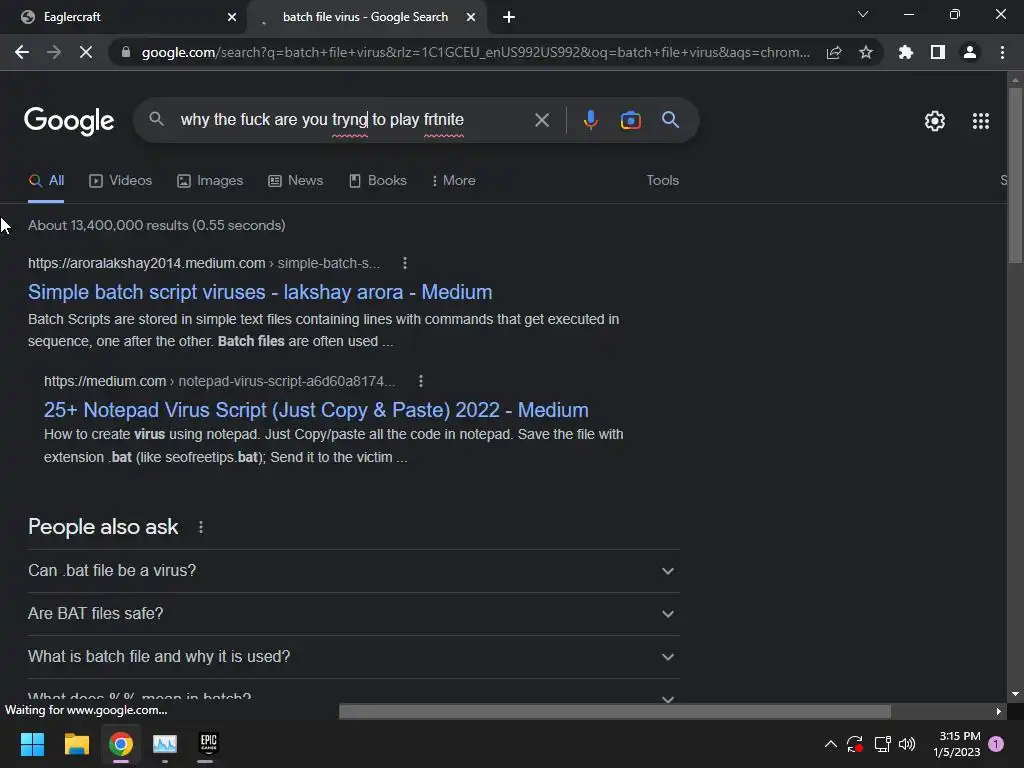Click Chrome icon in taskbar
Image resolution: width=1024 pixels, height=768 pixels.
[x=121, y=744]
